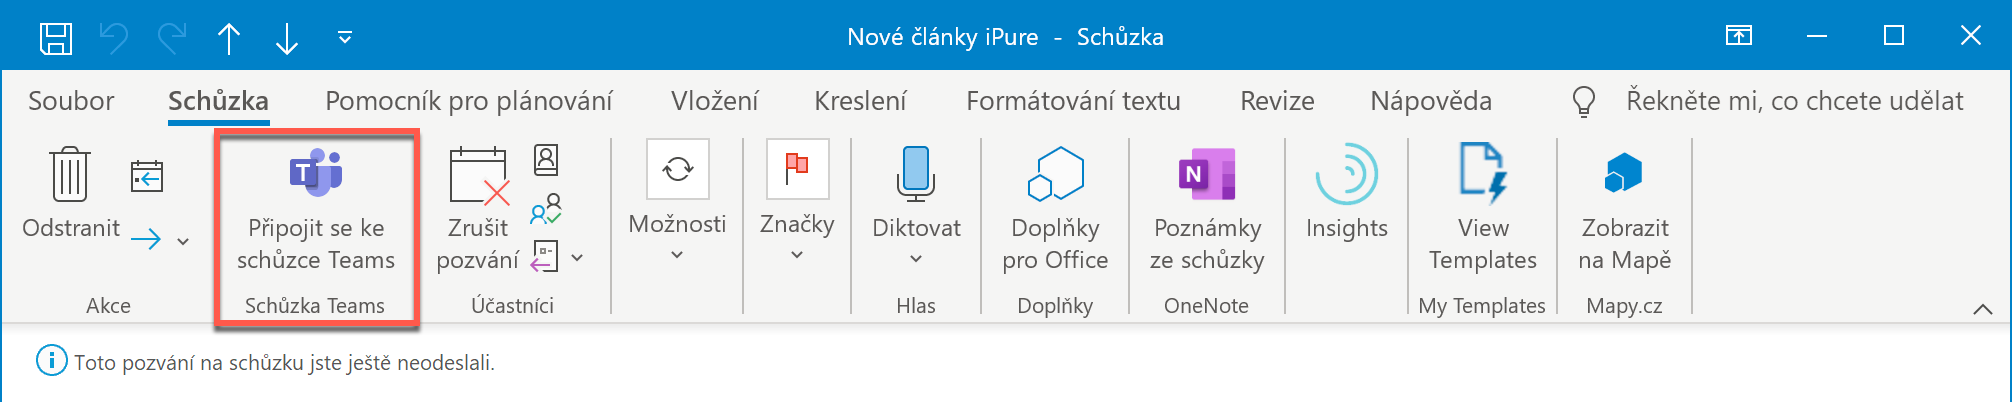Open the Insights panel
The width and height of the screenshot is (2012, 402).
pyautogui.click(x=1346, y=174)
